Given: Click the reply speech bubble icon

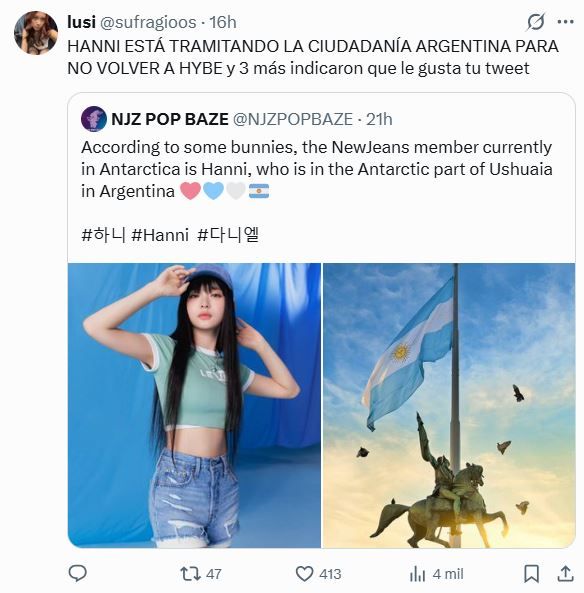Looking at the screenshot, I should (78, 573).
